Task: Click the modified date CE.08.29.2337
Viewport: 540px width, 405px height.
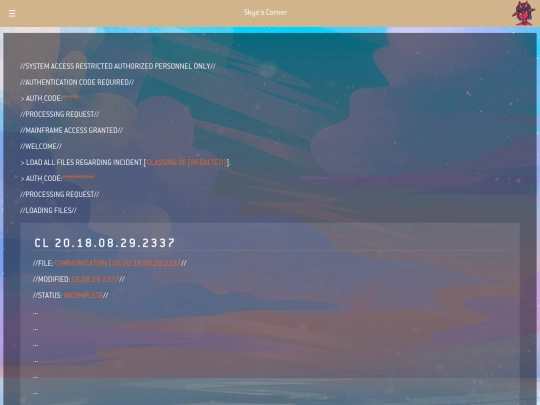Action: point(95,279)
